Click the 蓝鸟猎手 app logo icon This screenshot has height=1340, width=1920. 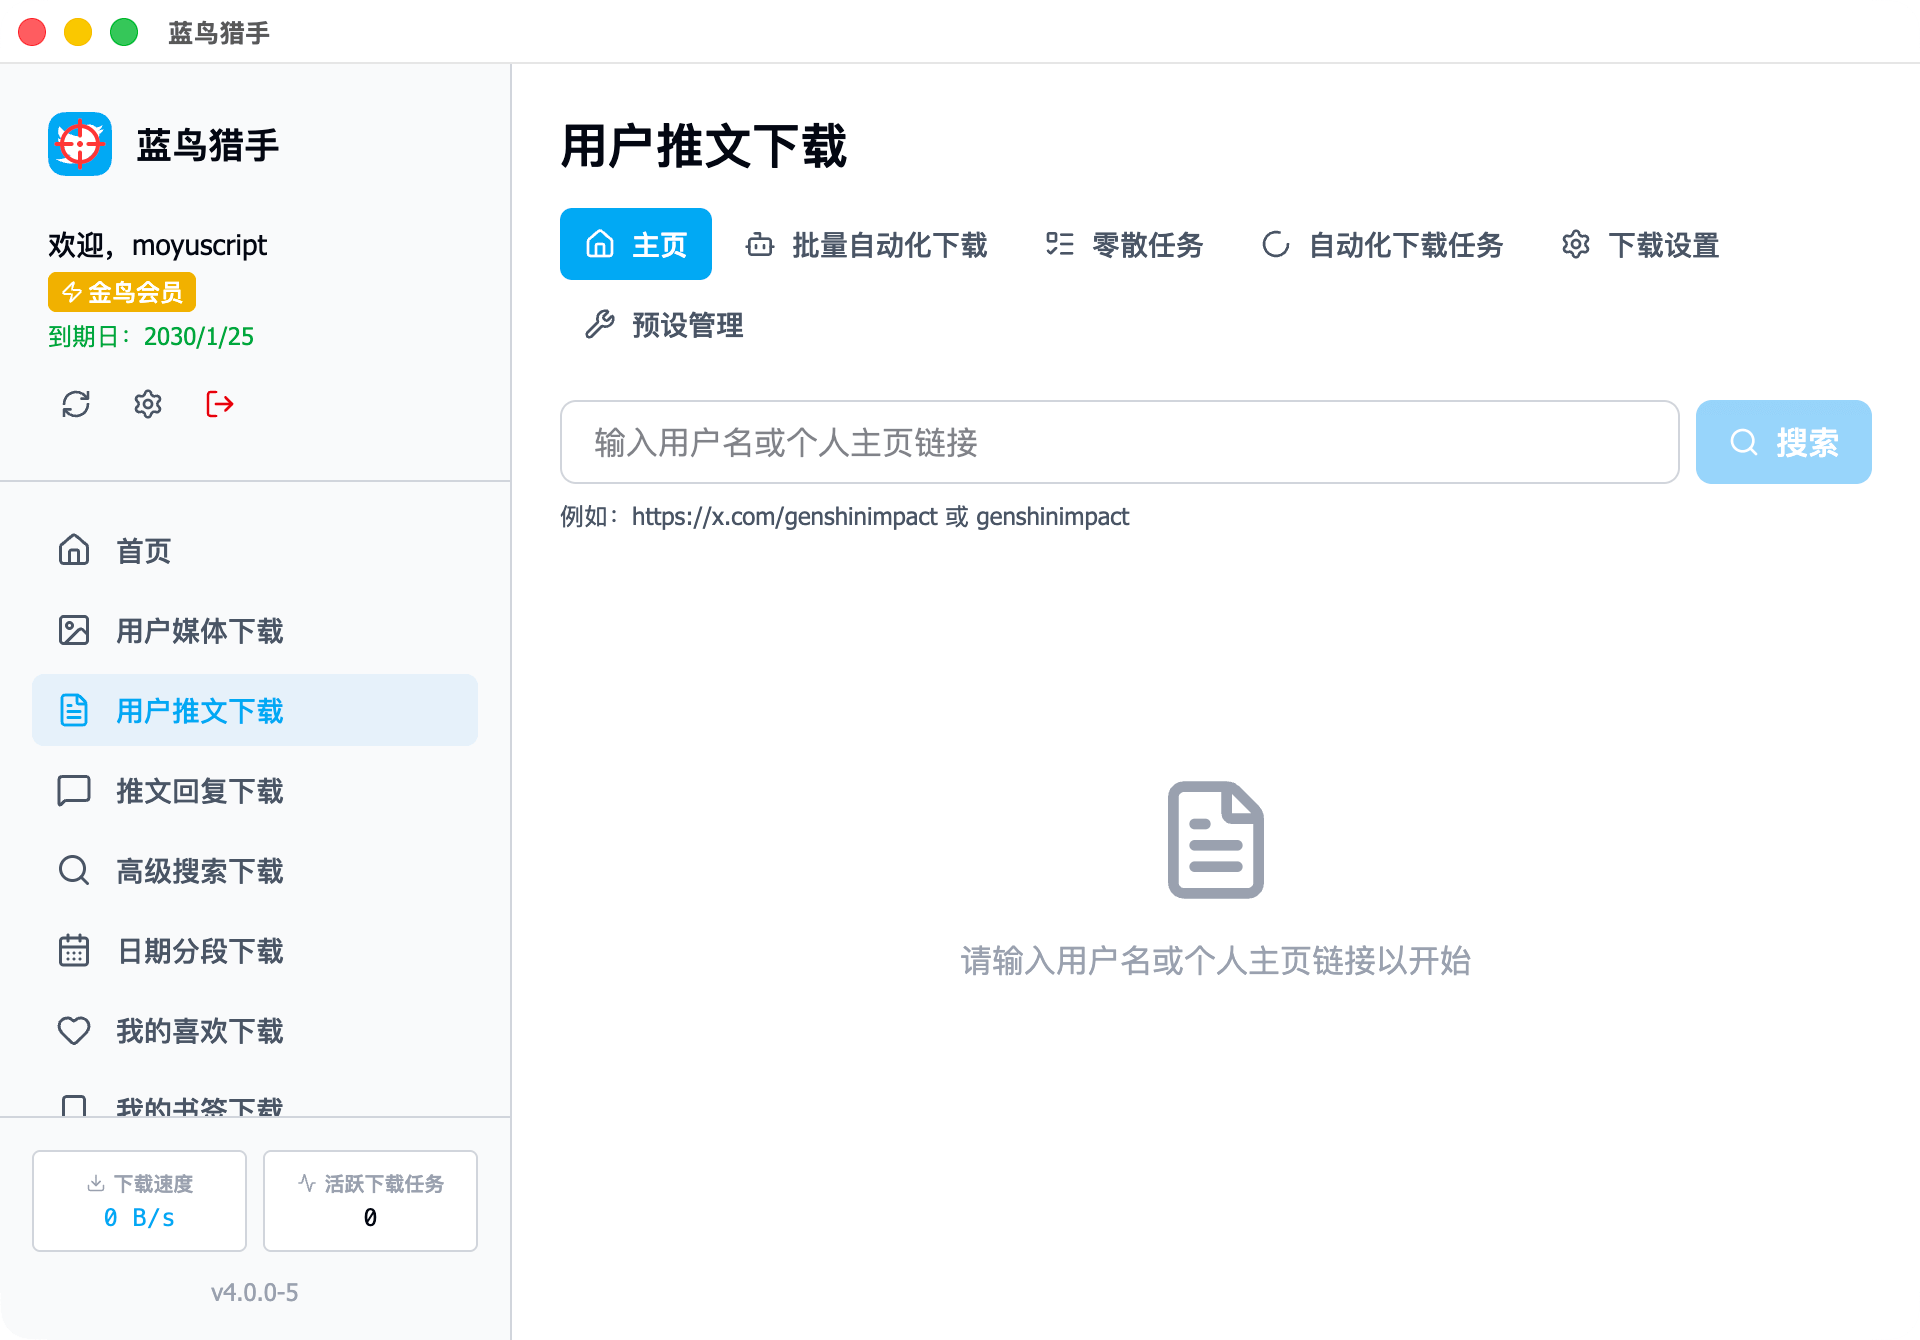(80, 144)
